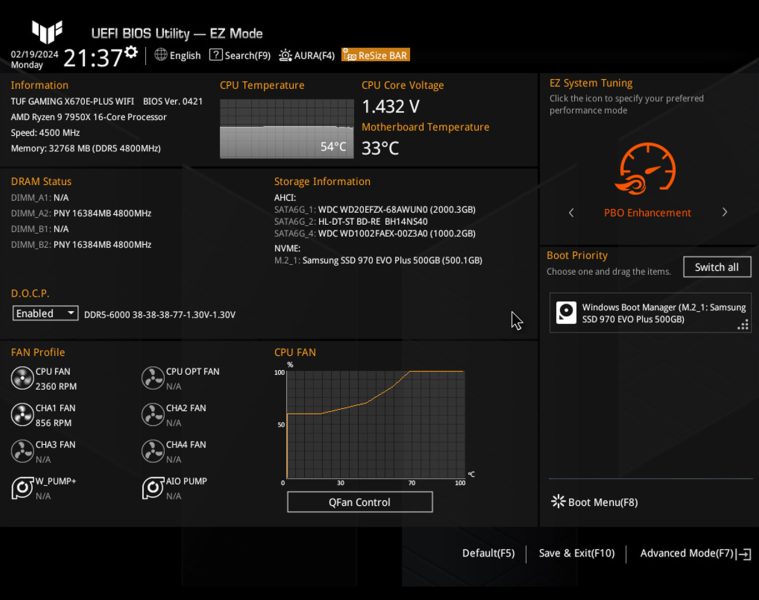
Task: Click SATA6G_1 WDC WD20EFZX drive entry
Action: [375, 210]
